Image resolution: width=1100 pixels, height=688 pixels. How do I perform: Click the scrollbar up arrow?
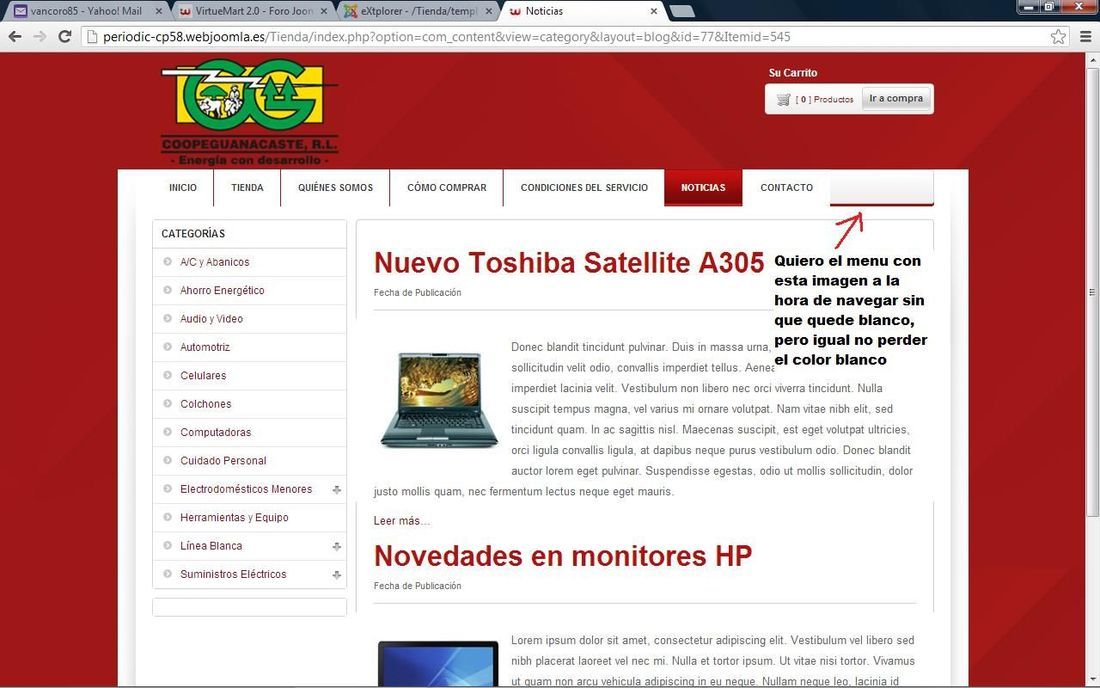pos(1092,60)
